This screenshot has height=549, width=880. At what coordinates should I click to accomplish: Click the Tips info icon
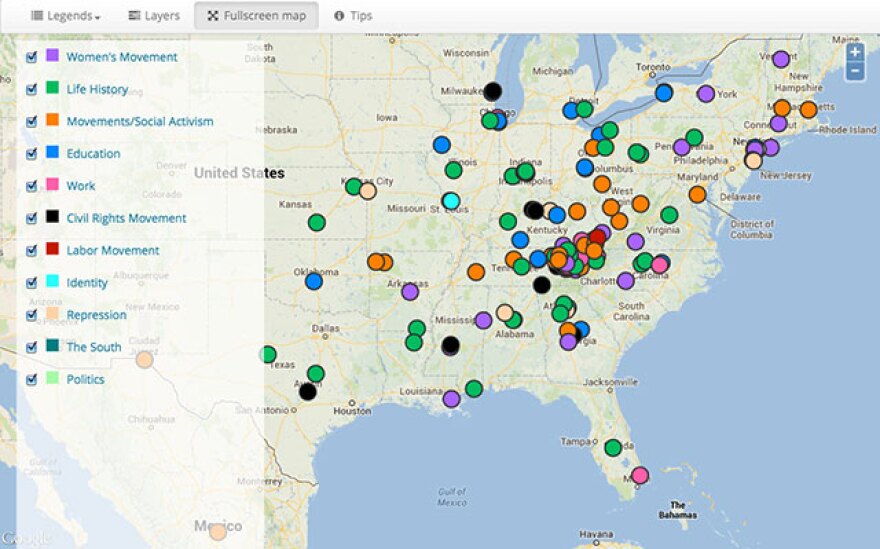pyautogui.click(x=339, y=16)
